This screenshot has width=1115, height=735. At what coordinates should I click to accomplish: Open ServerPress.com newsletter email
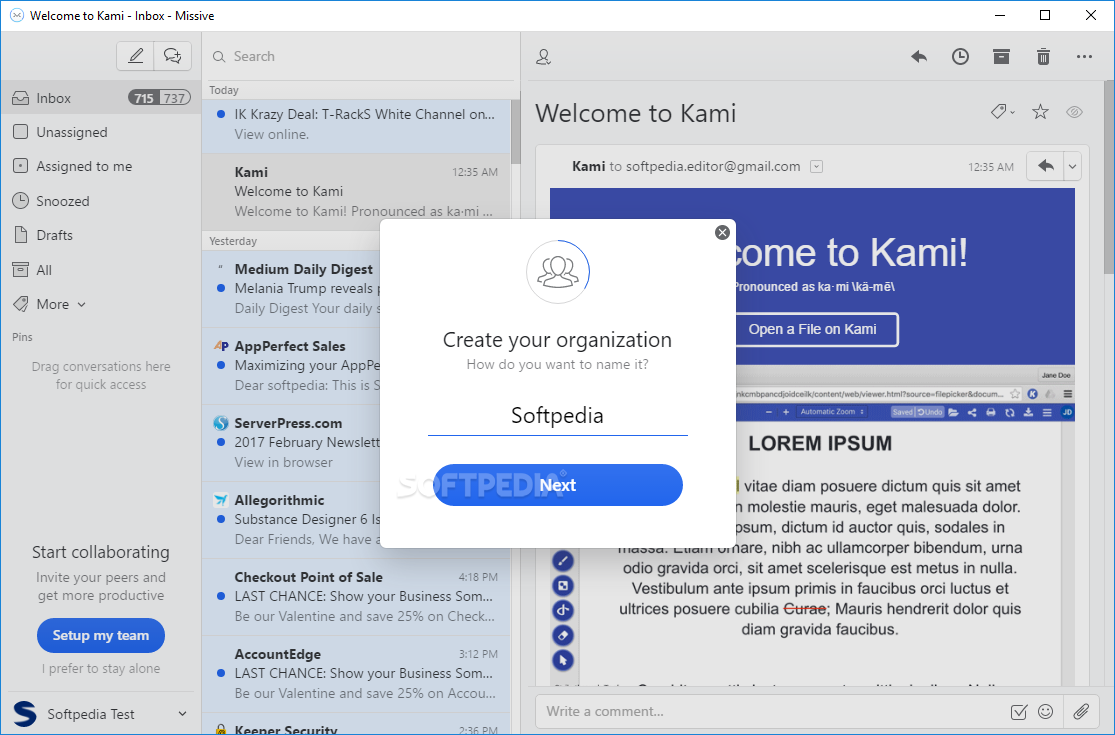click(x=292, y=442)
